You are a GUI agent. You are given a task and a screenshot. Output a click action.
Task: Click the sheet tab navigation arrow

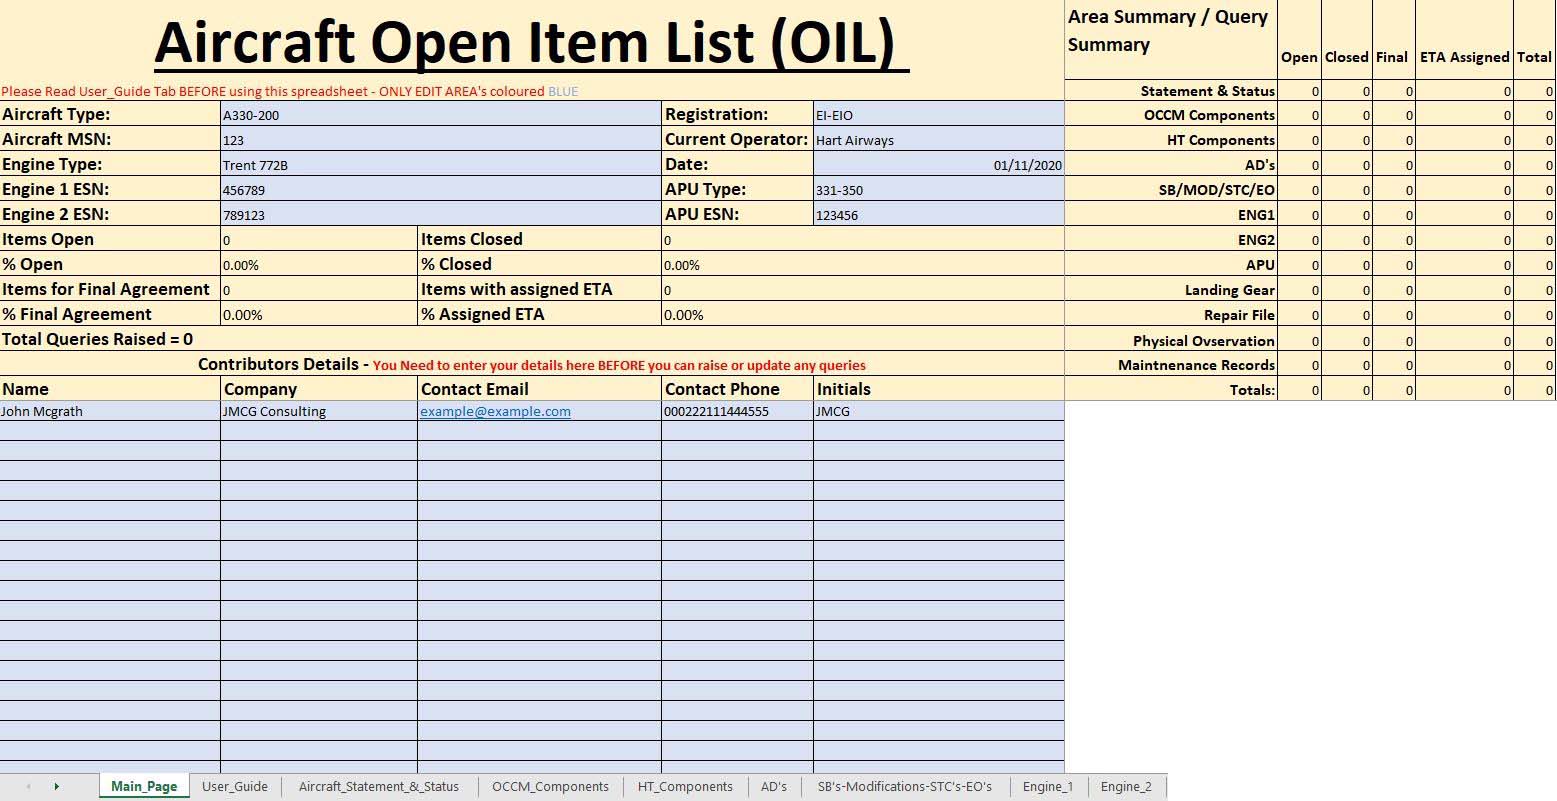tap(57, 786)
